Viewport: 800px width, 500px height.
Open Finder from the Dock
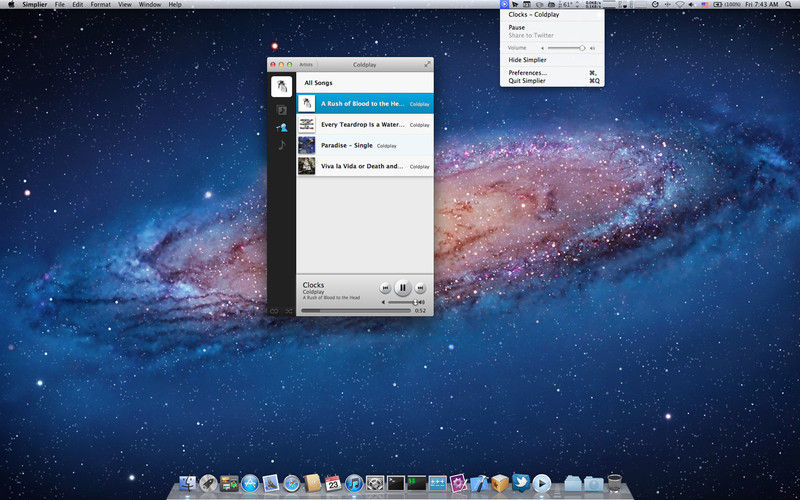(x=188, y=483)
